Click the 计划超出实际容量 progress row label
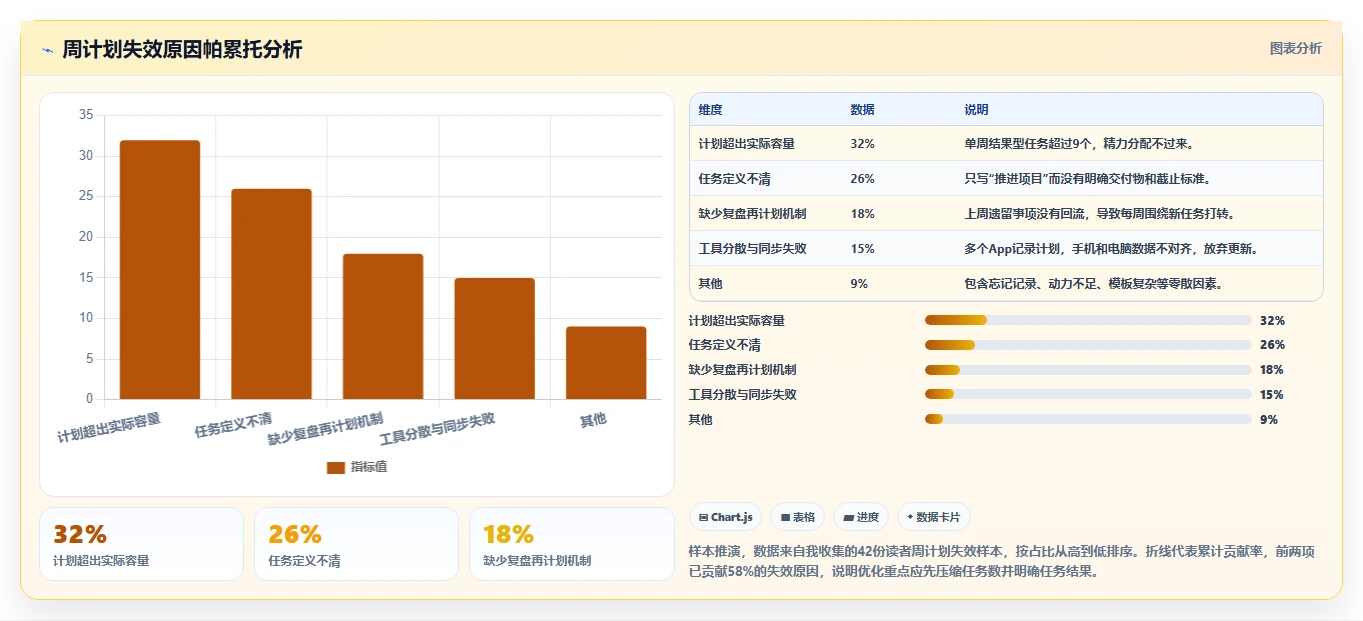Image resolution: width=1363 pixels, height=621 pixels. point(737,321)
